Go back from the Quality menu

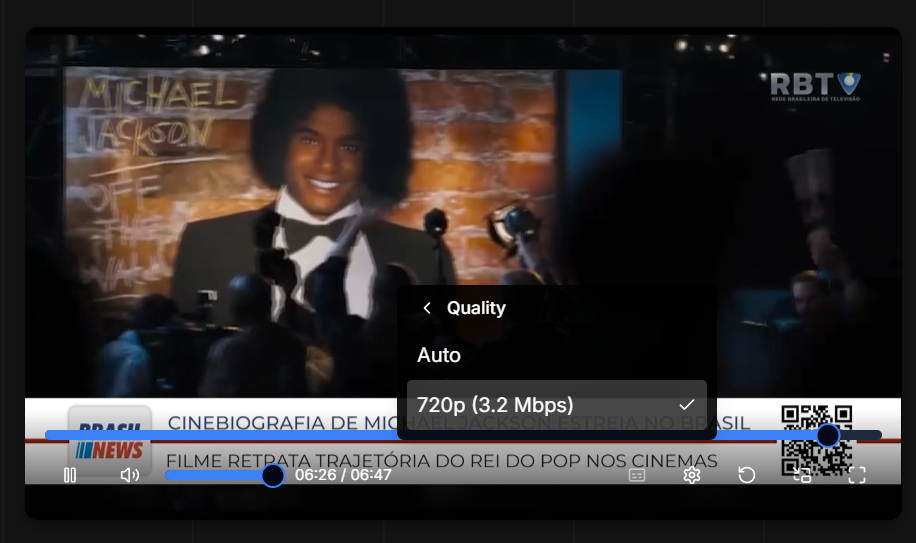coord(427,308)
